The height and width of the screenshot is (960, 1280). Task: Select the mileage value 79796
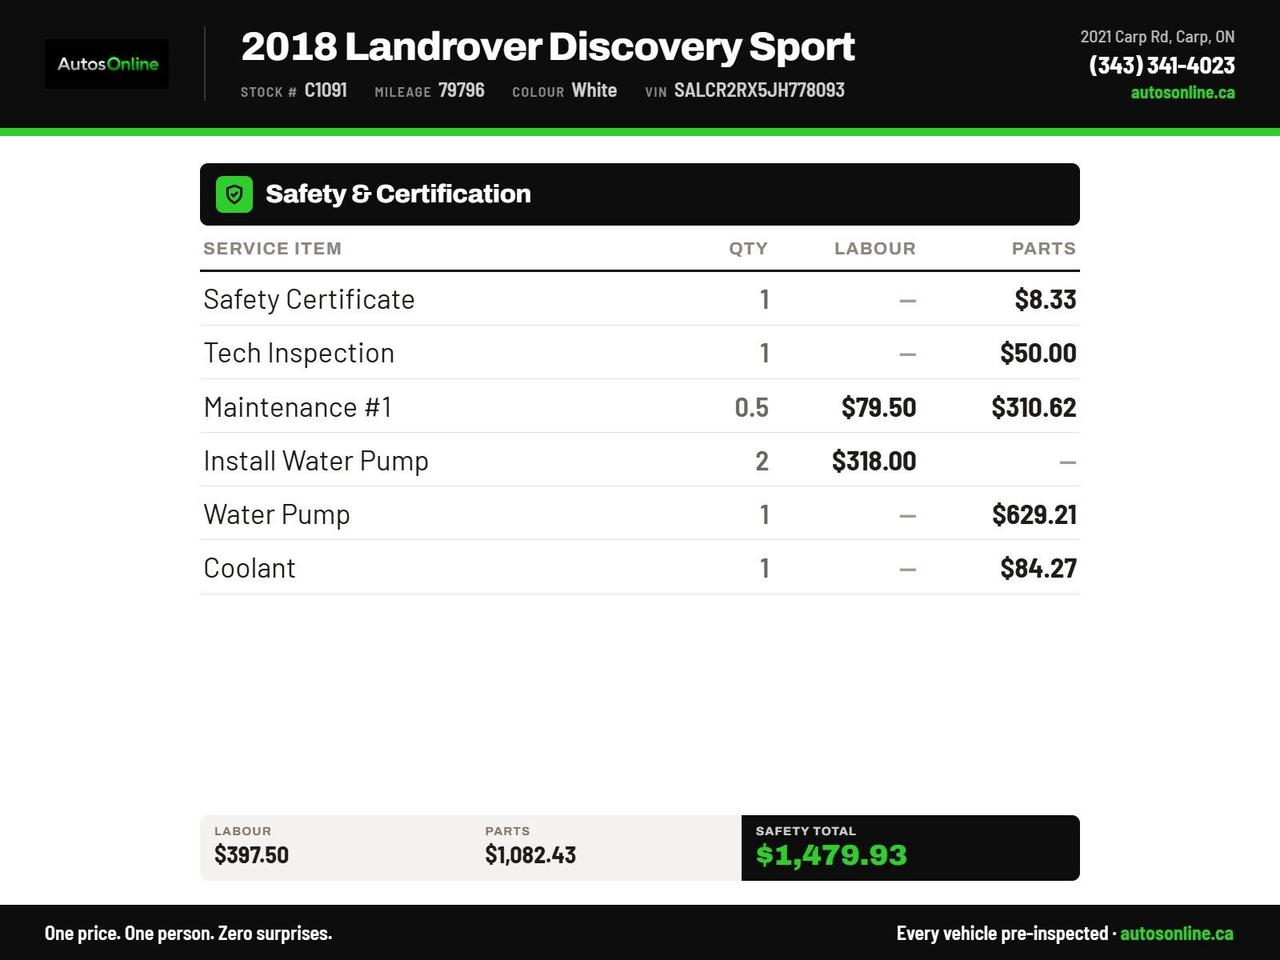461,90
